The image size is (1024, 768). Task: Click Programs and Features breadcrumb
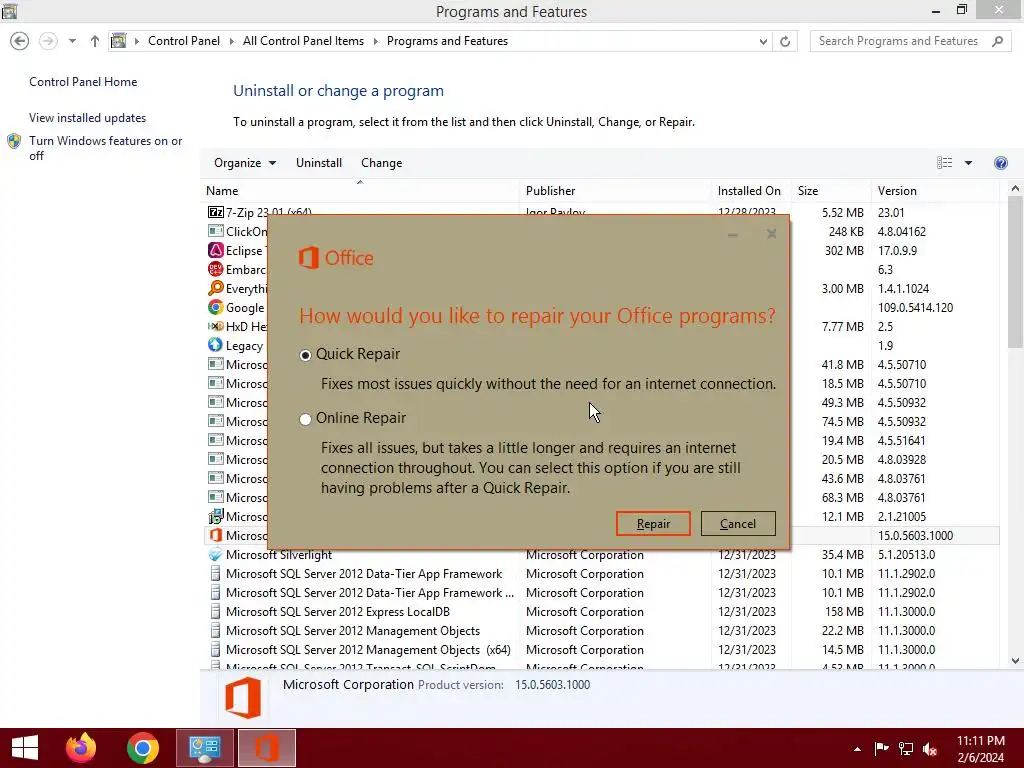(447, 40)
